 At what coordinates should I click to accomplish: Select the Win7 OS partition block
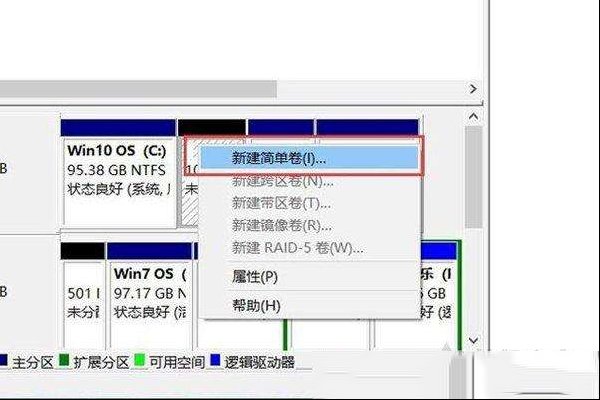[150, 295]
